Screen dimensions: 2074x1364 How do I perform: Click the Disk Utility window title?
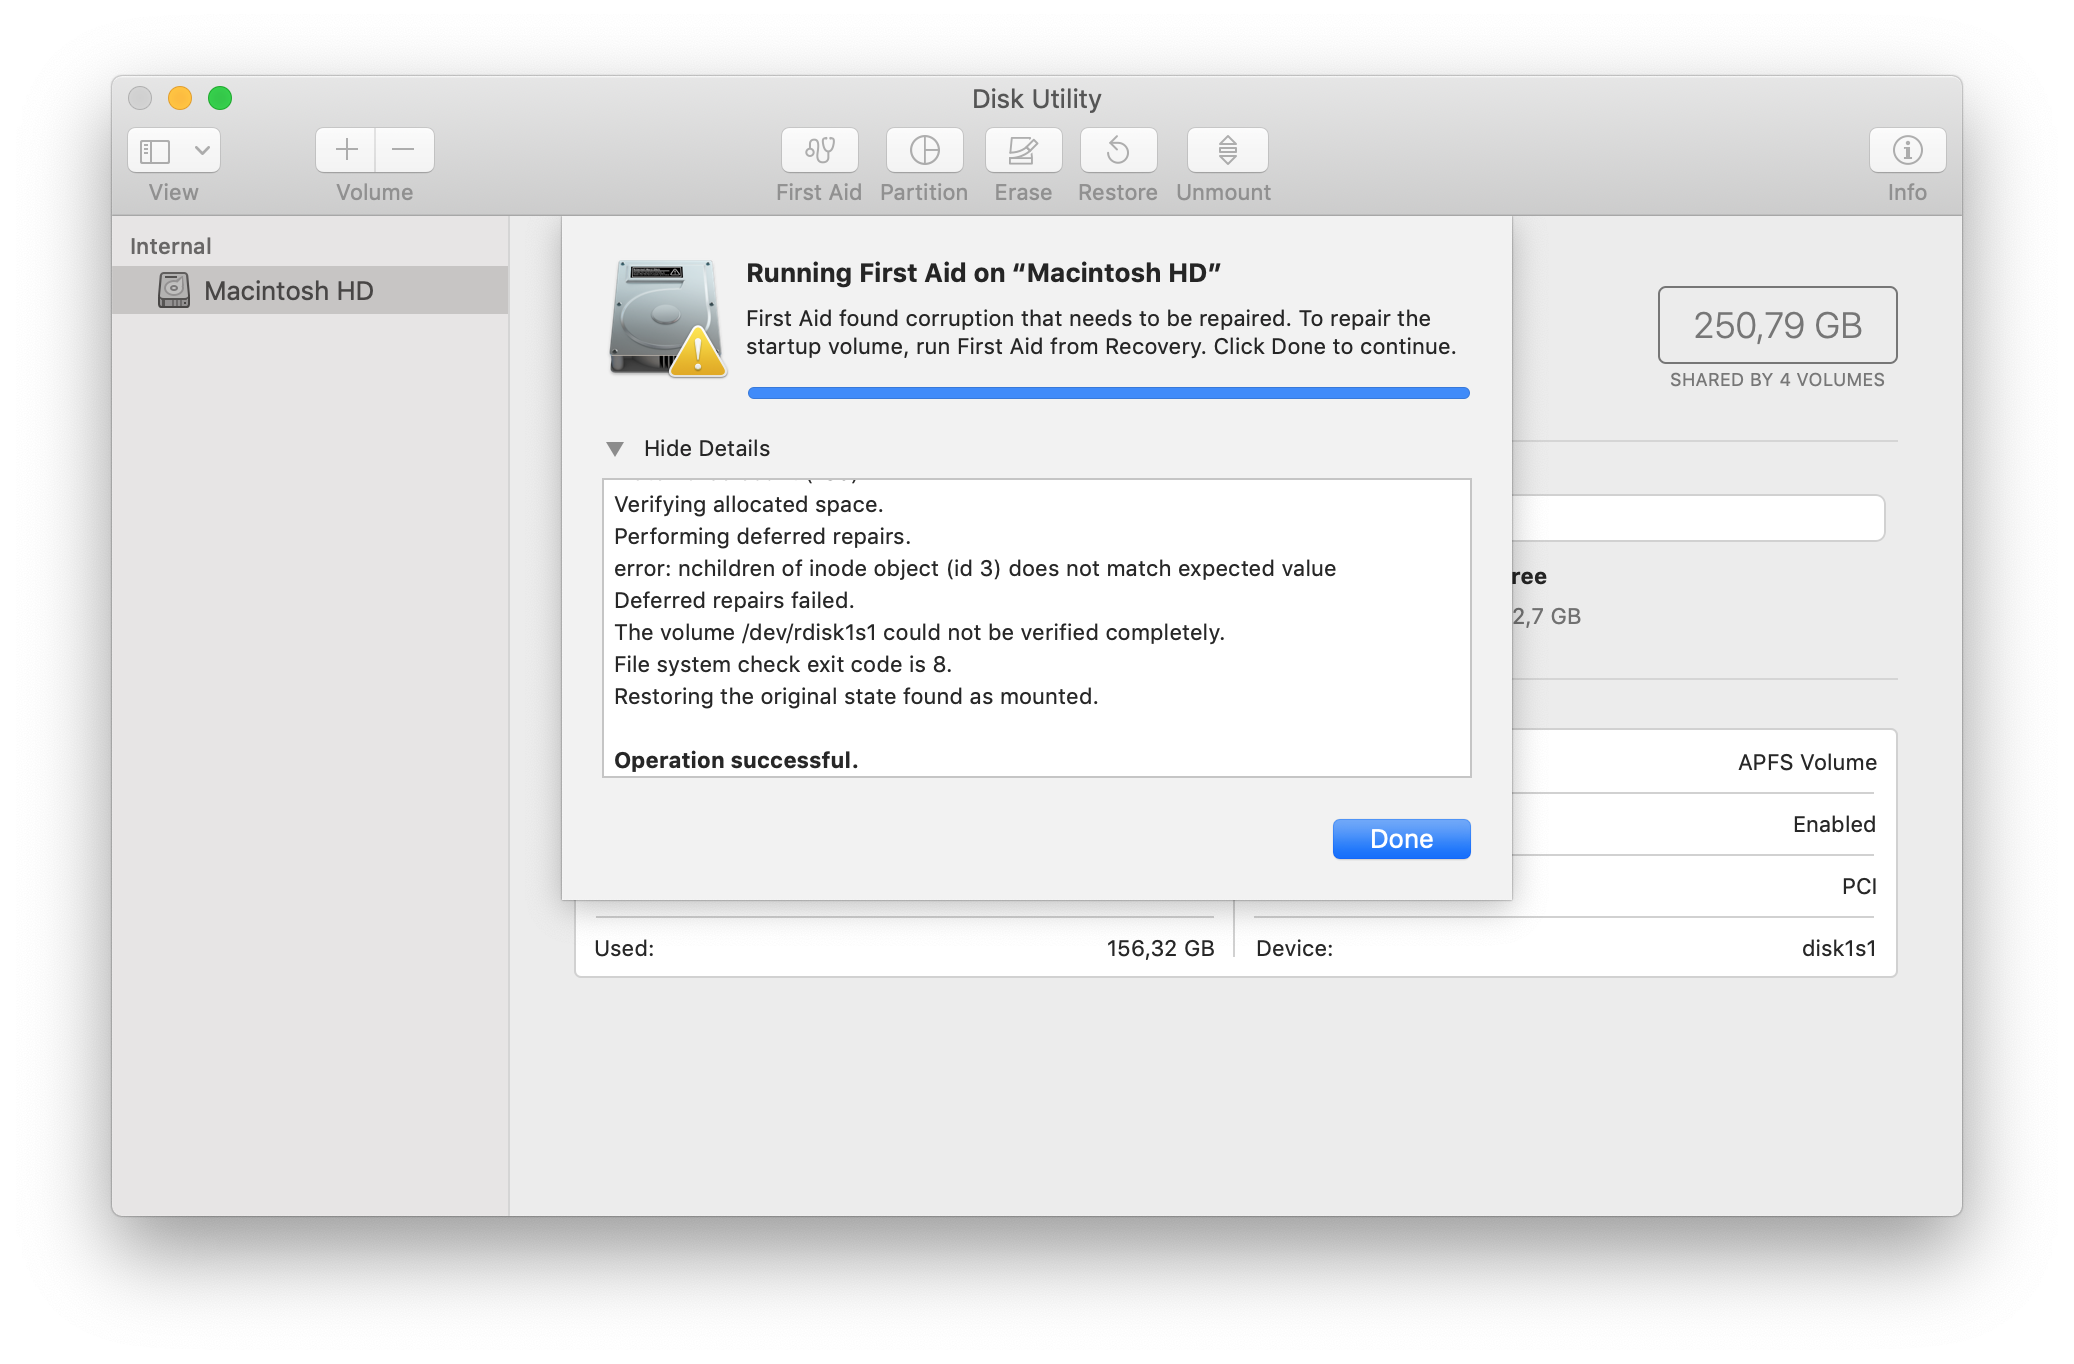tap(1036, 98)
